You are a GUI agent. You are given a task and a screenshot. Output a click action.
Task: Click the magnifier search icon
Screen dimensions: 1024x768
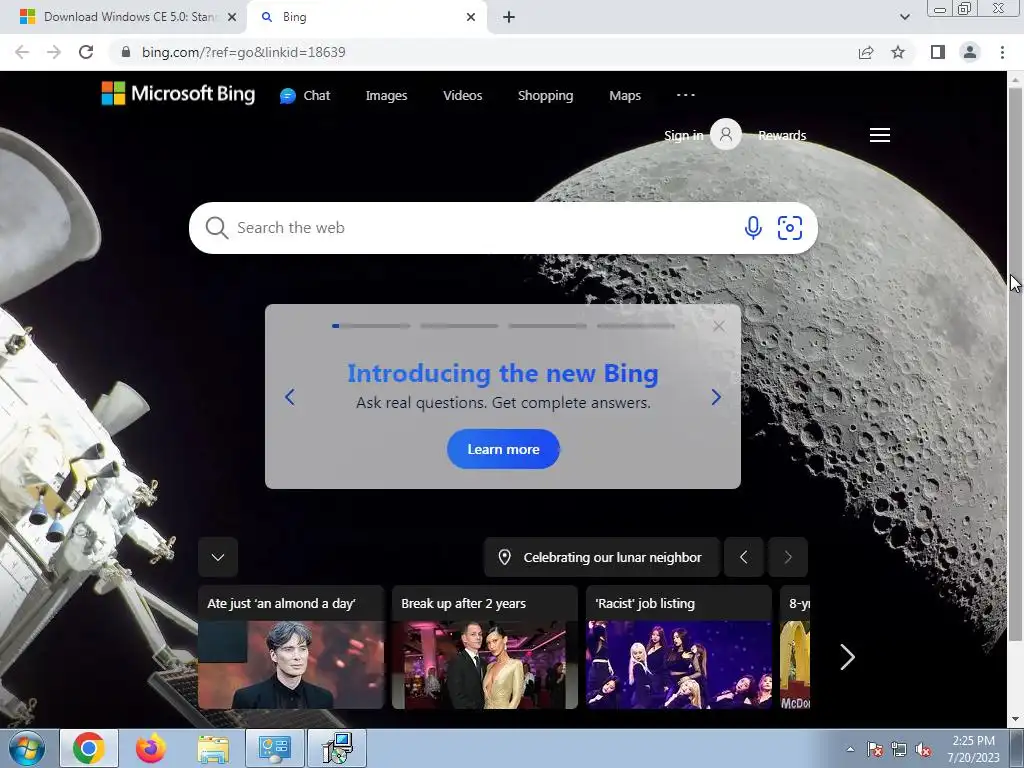[x=216, y=228]
